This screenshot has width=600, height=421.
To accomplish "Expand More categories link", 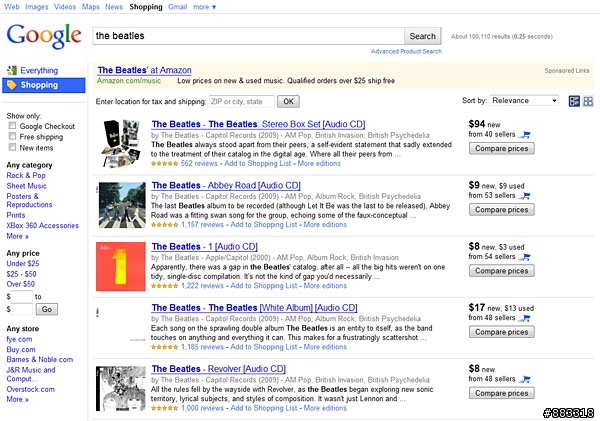I will 17,236.
